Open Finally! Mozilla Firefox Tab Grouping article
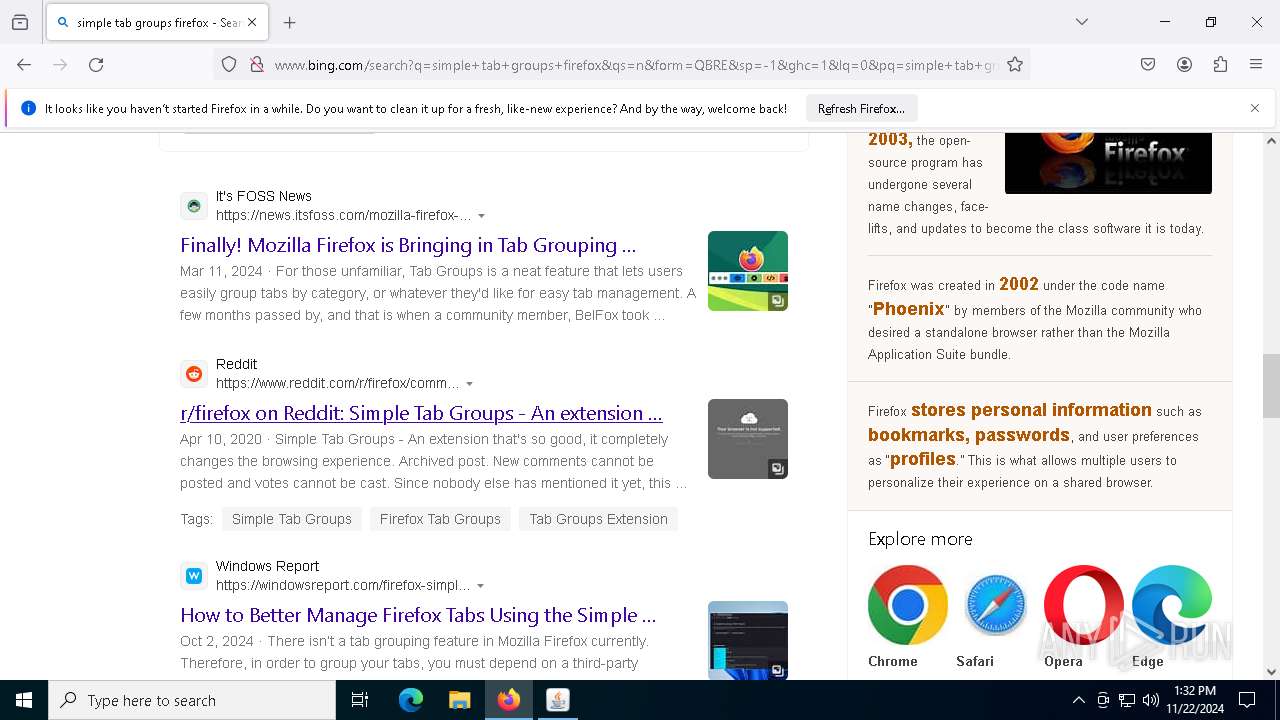This screenshot has width=1280, height=720. [408, 245]
